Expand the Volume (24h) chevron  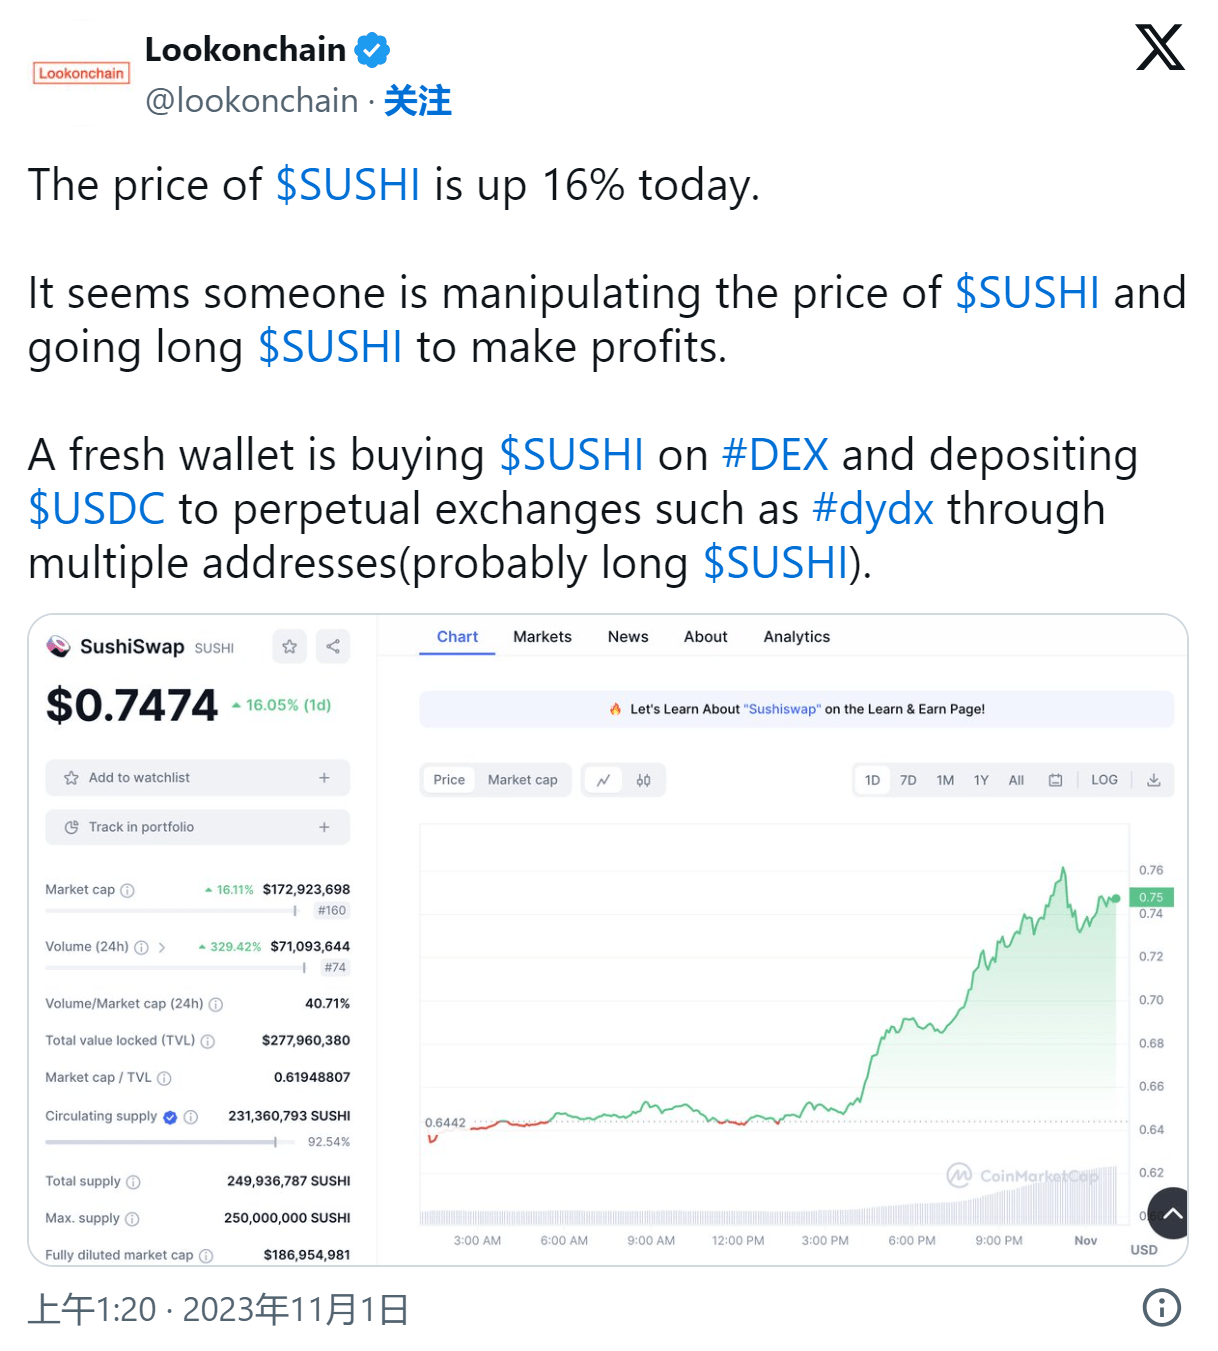coord(161,947)
